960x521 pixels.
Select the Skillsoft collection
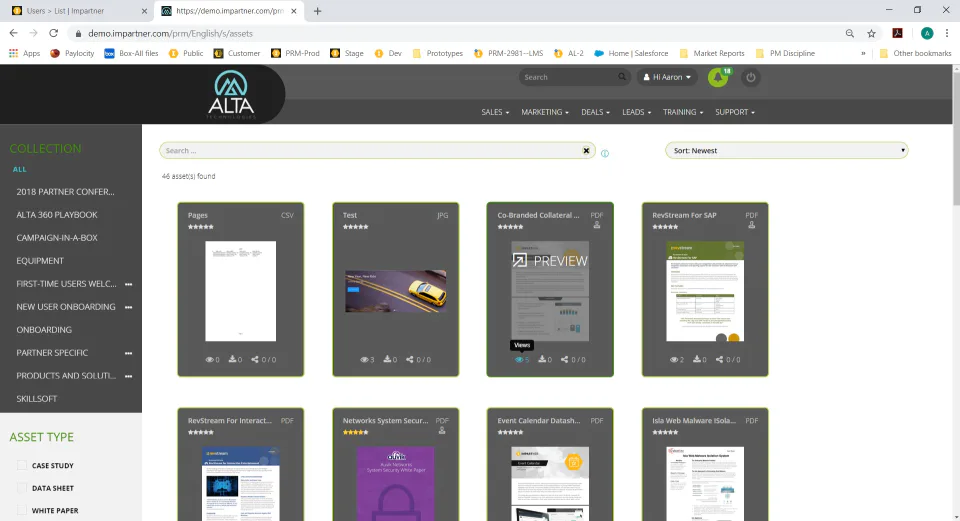(x=37, y=399)
